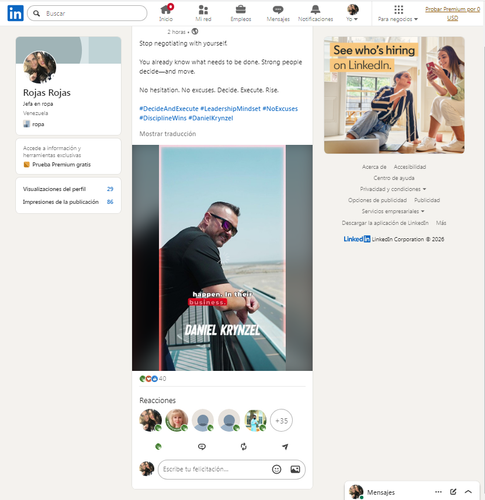Open Opciones de publicidad link
The width and height of the screenshot is (485, 500).
coord(377,200)
